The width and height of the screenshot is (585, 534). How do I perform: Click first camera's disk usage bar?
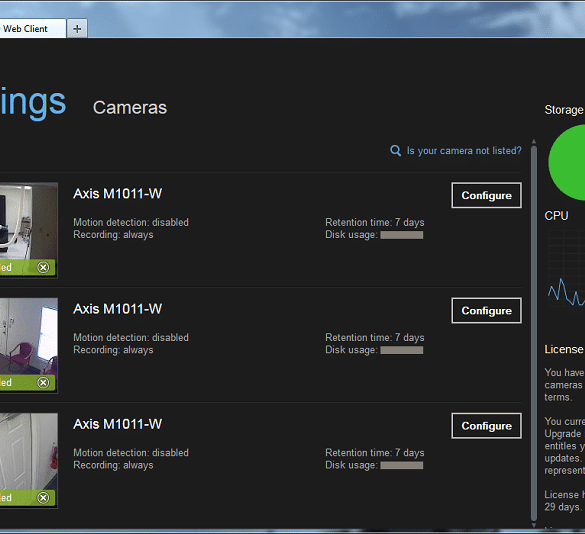401,235
